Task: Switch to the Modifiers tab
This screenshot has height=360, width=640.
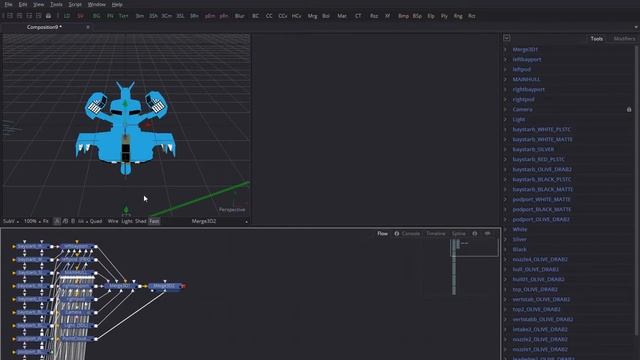Action: [624, 39]
